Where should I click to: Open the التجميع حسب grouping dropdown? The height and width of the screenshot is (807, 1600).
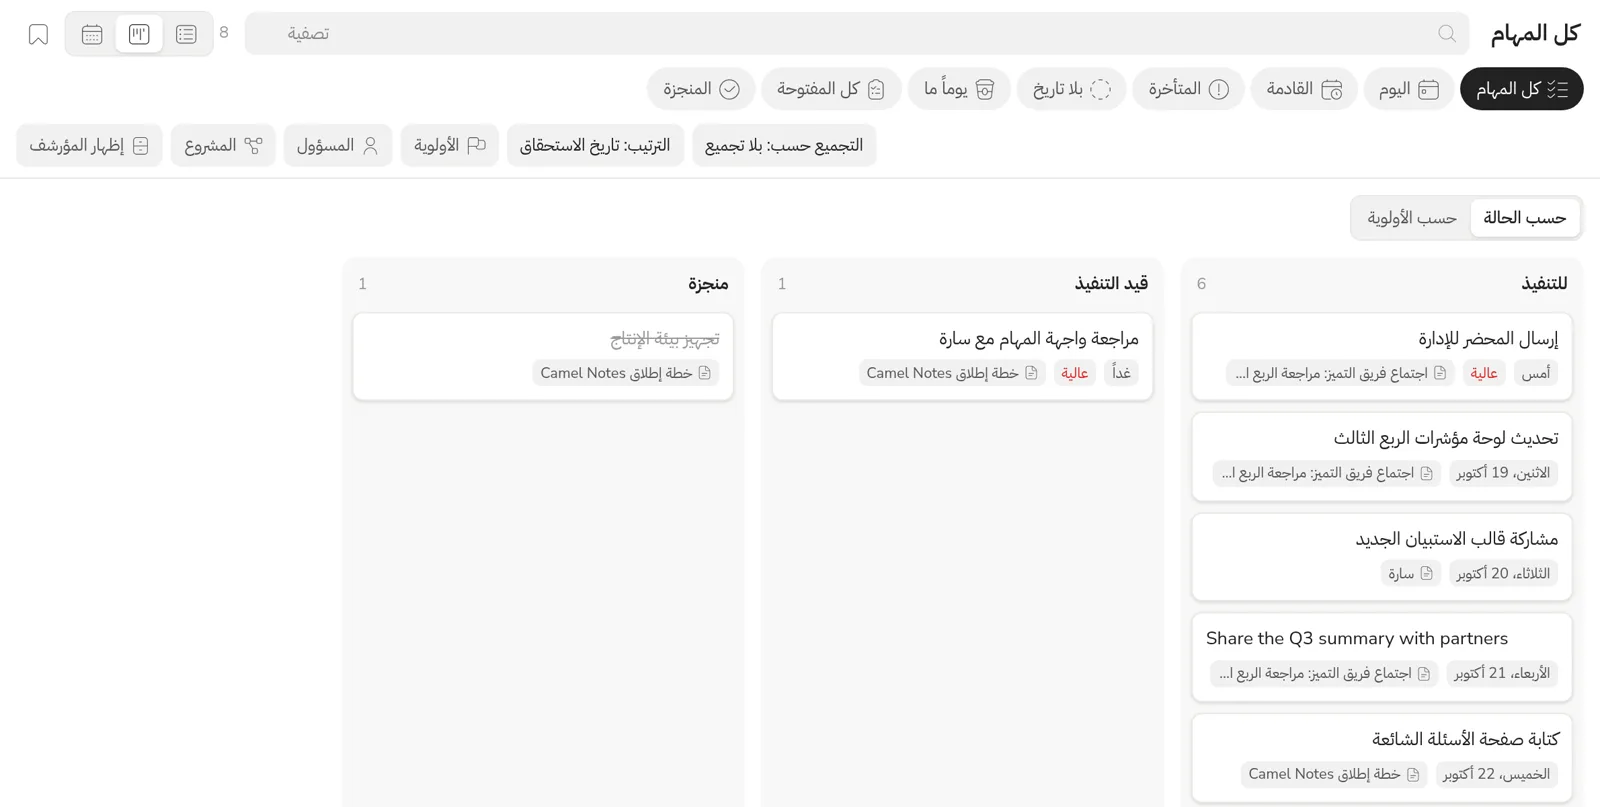784,146
